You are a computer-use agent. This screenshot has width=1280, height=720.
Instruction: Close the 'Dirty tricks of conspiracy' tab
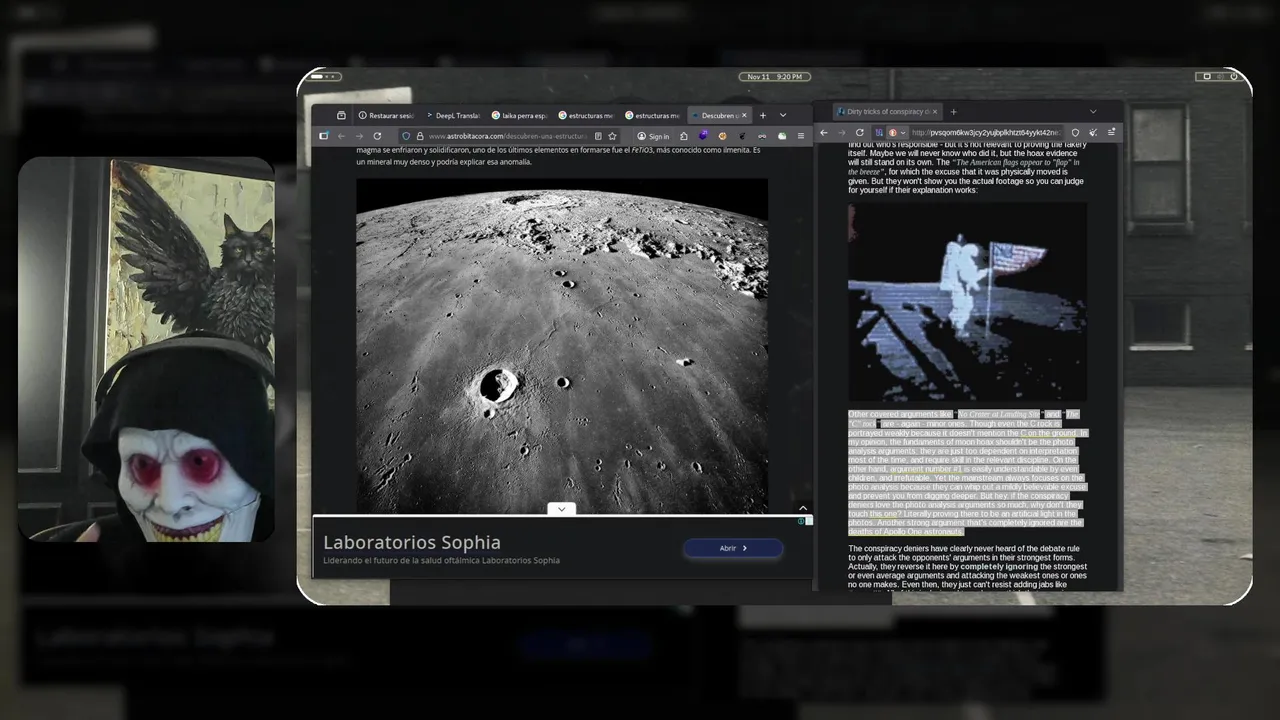pos(935,111)
